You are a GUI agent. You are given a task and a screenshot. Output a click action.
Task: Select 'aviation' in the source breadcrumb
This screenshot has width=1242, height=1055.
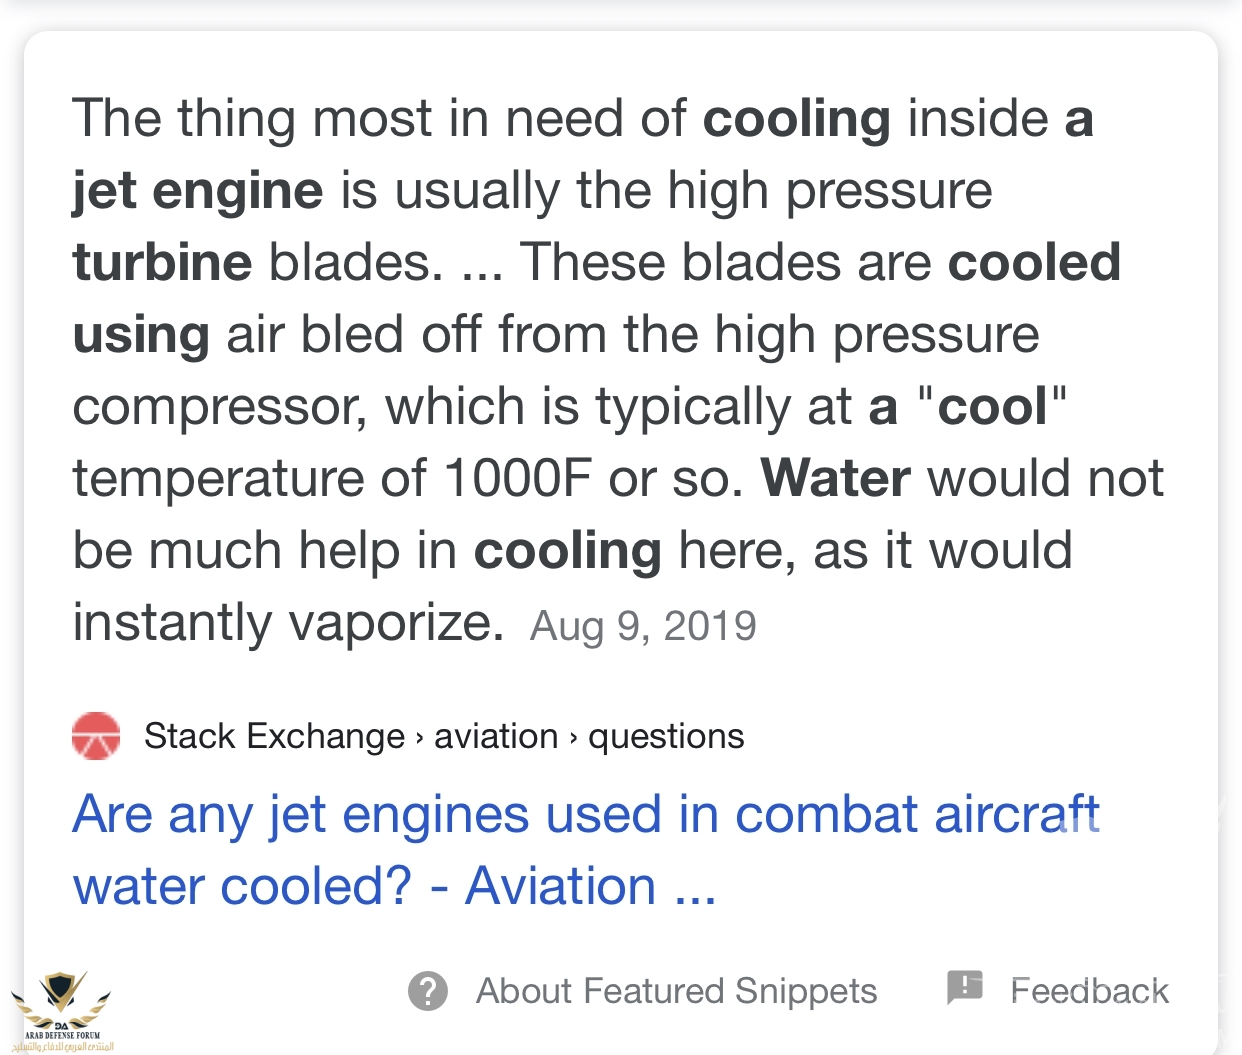point(496,736)
